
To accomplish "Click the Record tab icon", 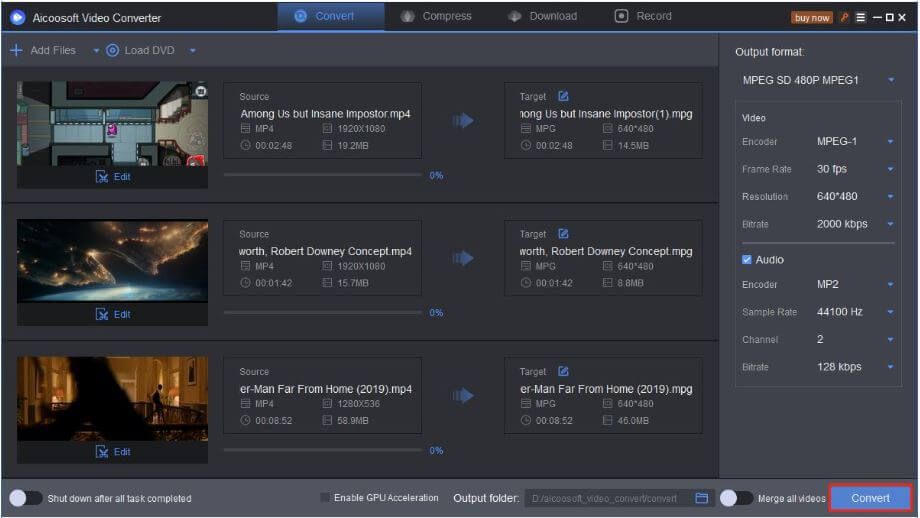I will point(621,16).
